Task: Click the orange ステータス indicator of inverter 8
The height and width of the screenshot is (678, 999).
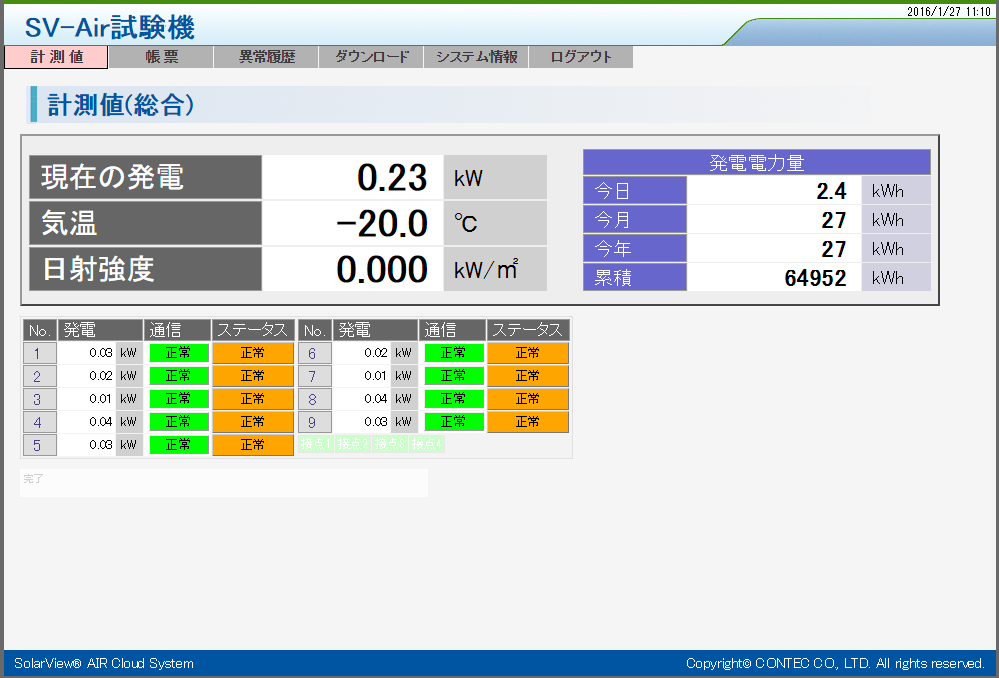Action: [528, 399]
